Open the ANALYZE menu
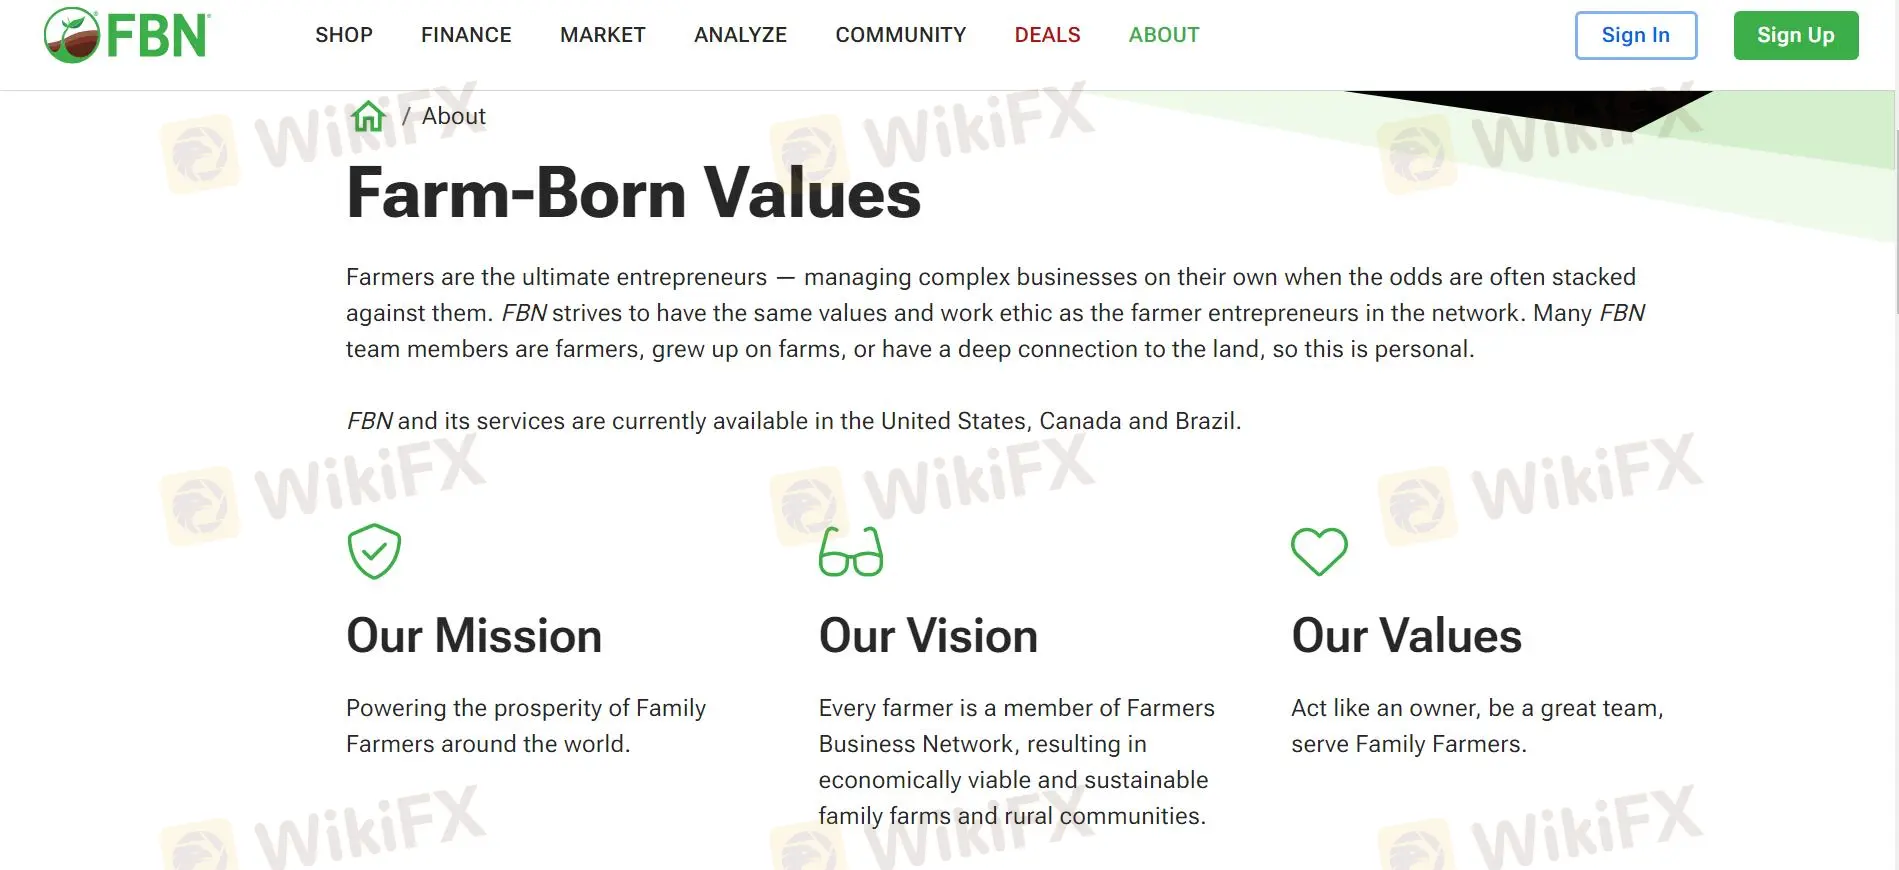 (x=740, y=34)
